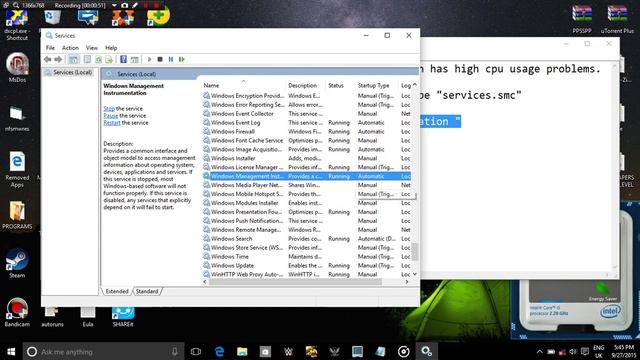Open the Steam desktop shortcut
Screen dimensions: 640x360
pos(17,263)
